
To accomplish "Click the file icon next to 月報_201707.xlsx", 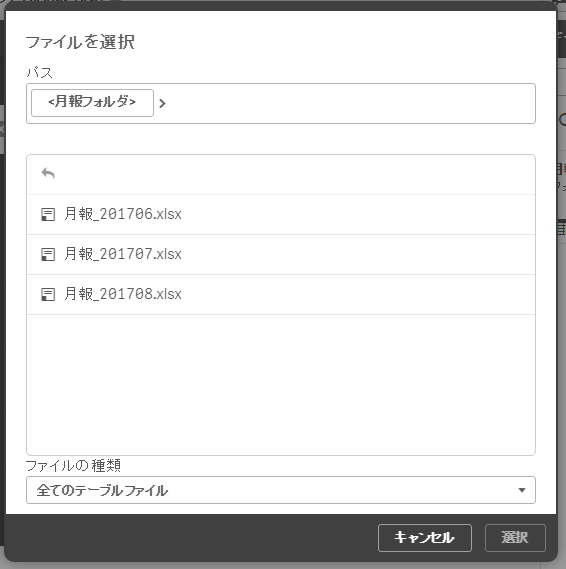I will click(x=48, y=254).
